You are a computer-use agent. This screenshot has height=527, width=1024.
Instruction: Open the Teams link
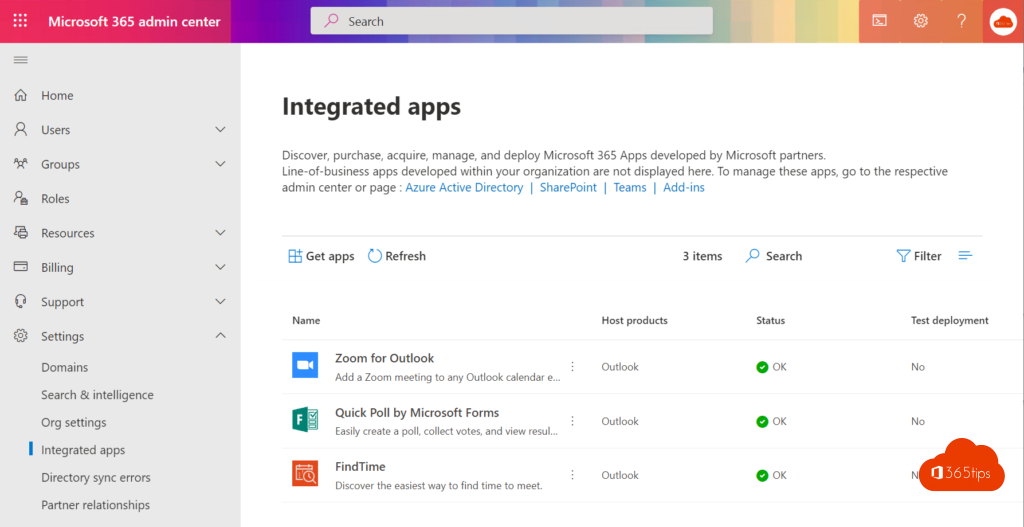[x=630, y=187]
